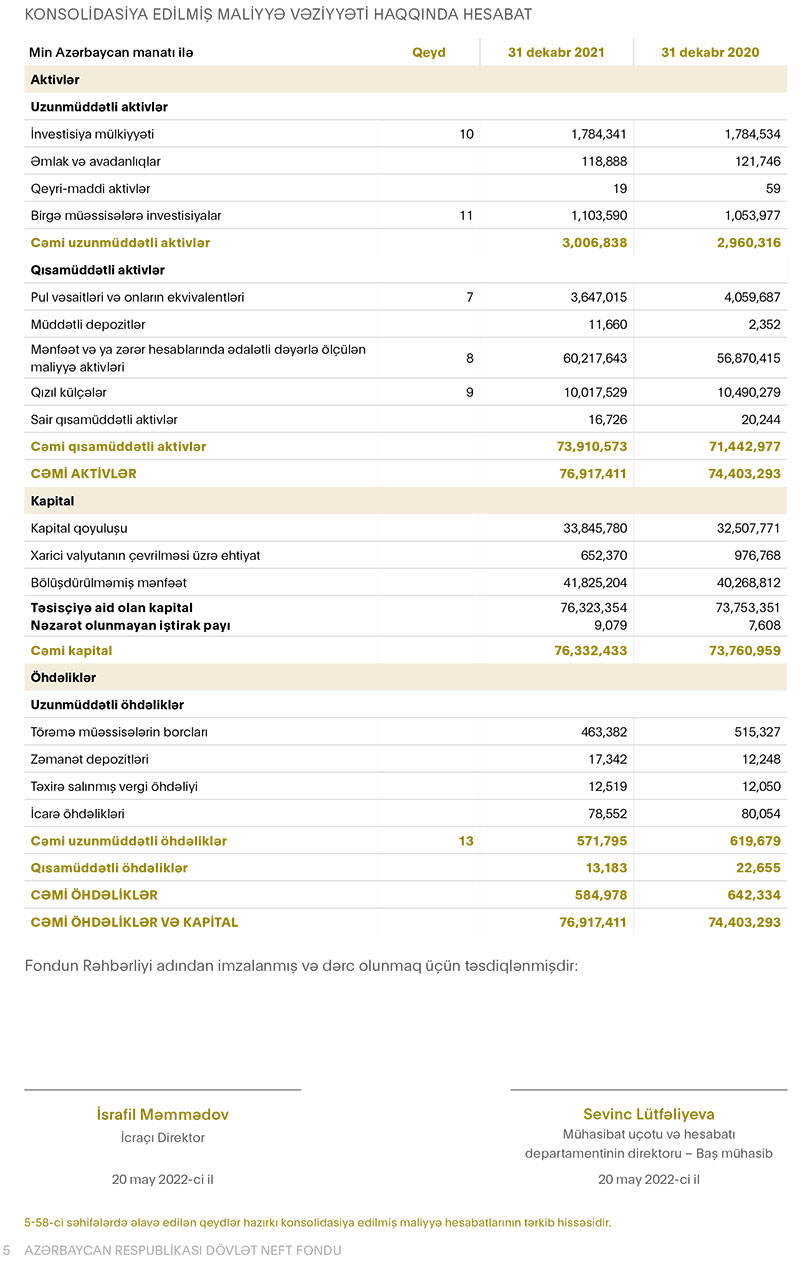800x1261 pixels.
Task: Click the signatory name Sevinc Lütfəliyeva
Action: click(x=649, y=1115)
